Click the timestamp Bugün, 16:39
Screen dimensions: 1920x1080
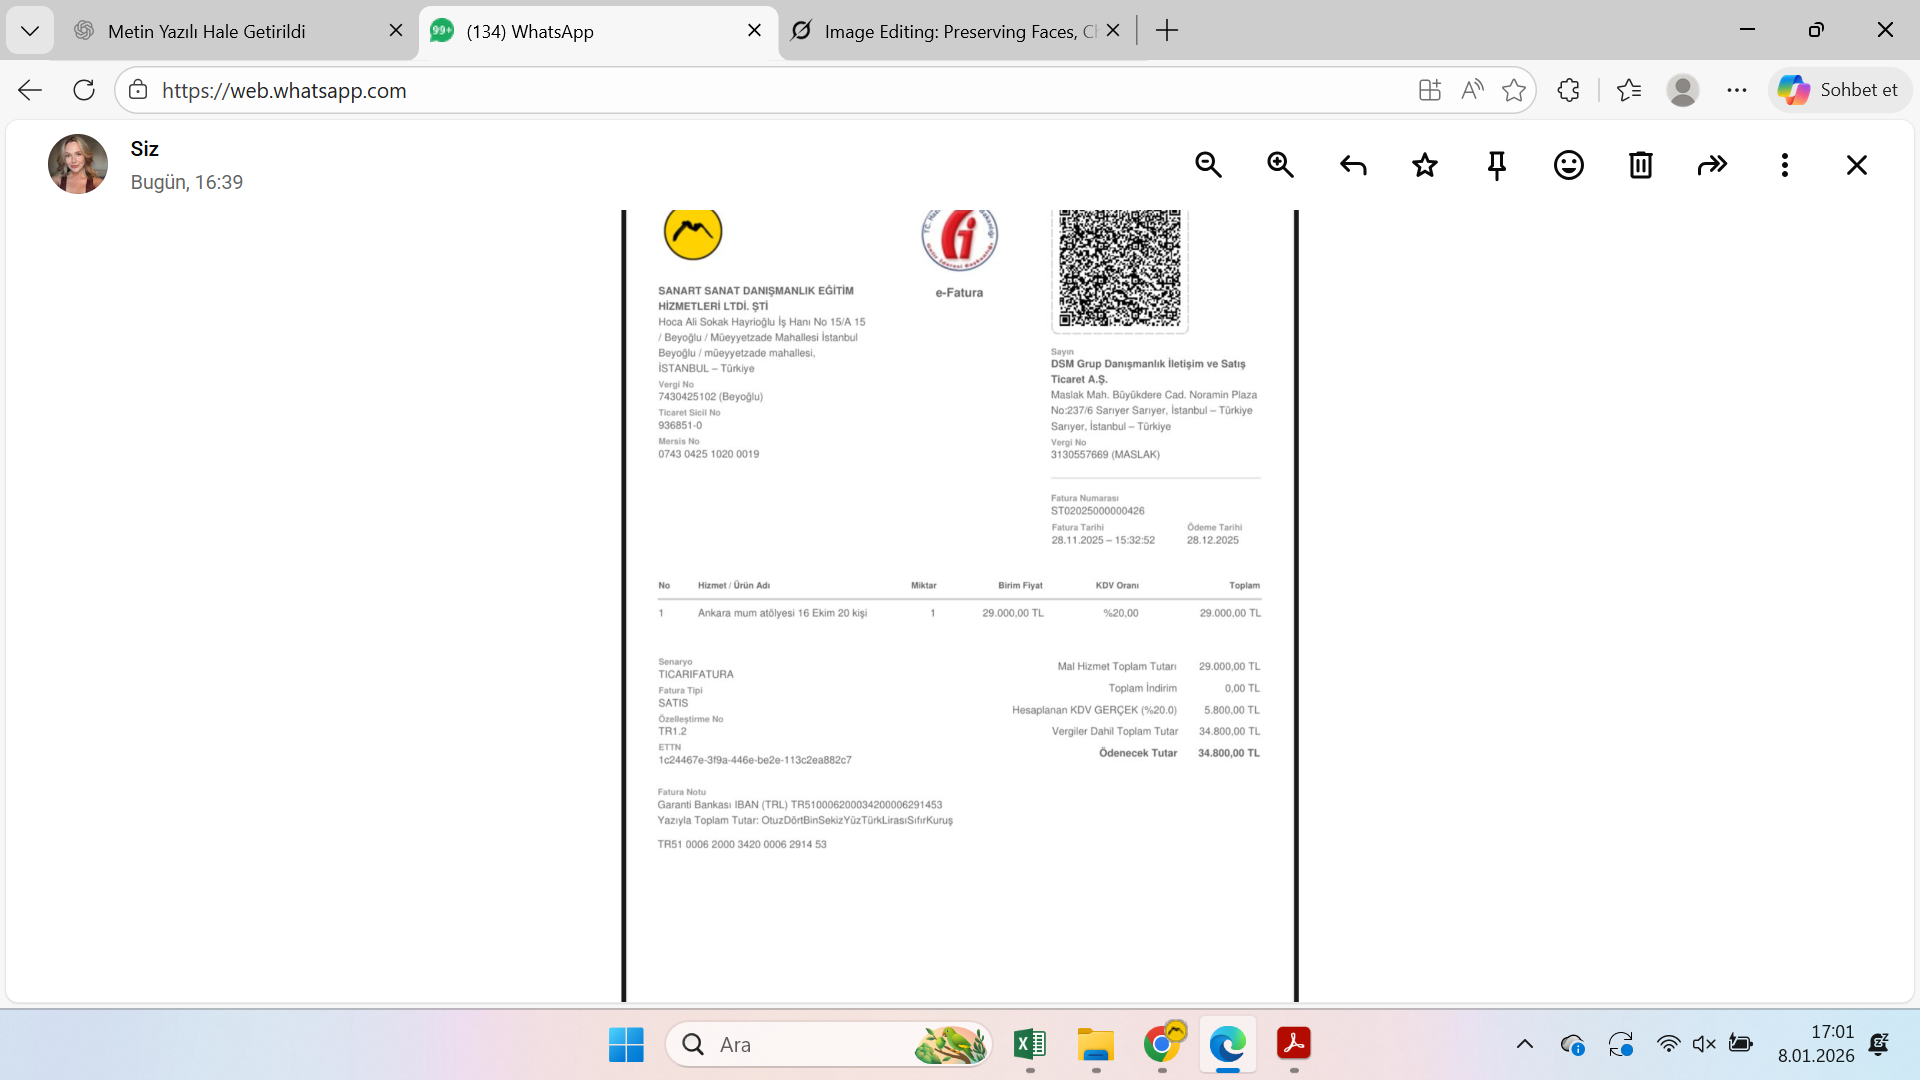(x=187, y=182)
